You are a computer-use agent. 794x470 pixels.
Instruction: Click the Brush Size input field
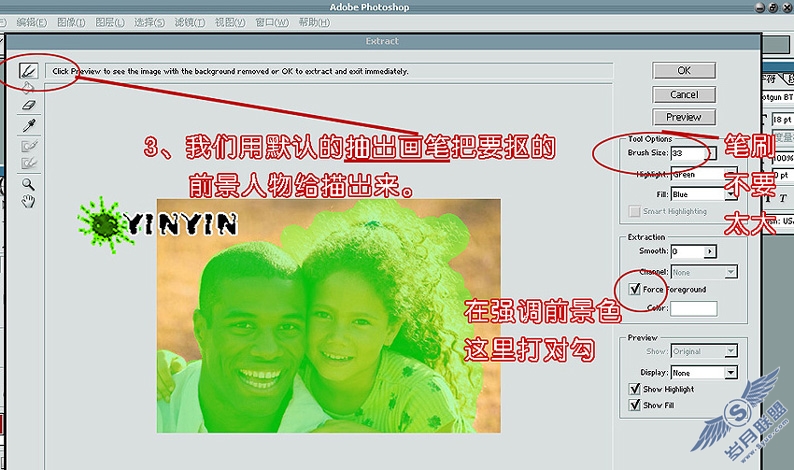(x=689, y=153)
